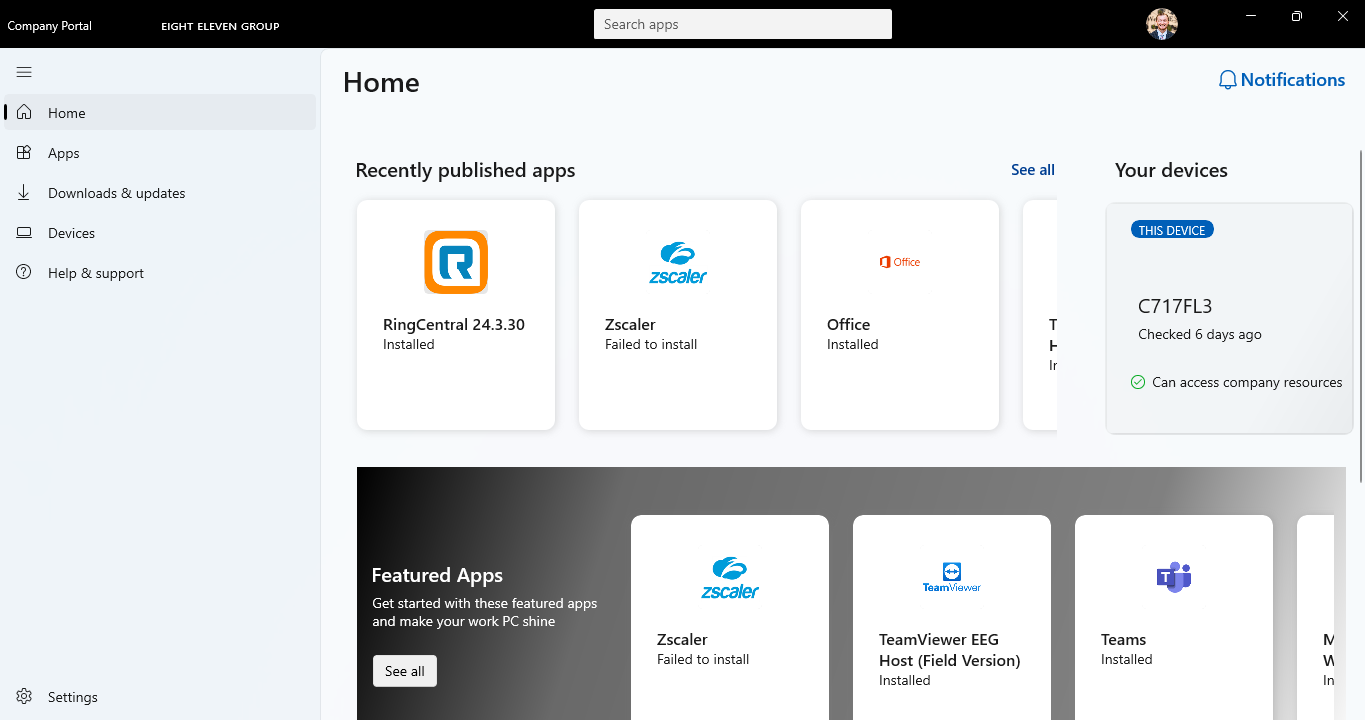This screenshot has height=720, width=1365.
Task: Open Help & support page
Action: point(160,273)
